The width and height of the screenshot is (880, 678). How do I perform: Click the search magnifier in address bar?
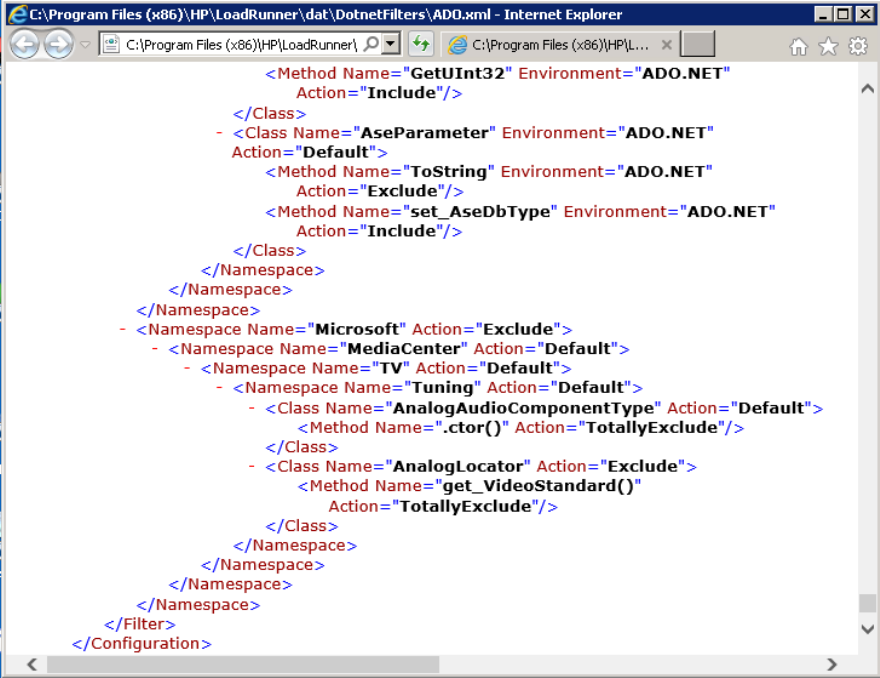click(x=371, y=44)
